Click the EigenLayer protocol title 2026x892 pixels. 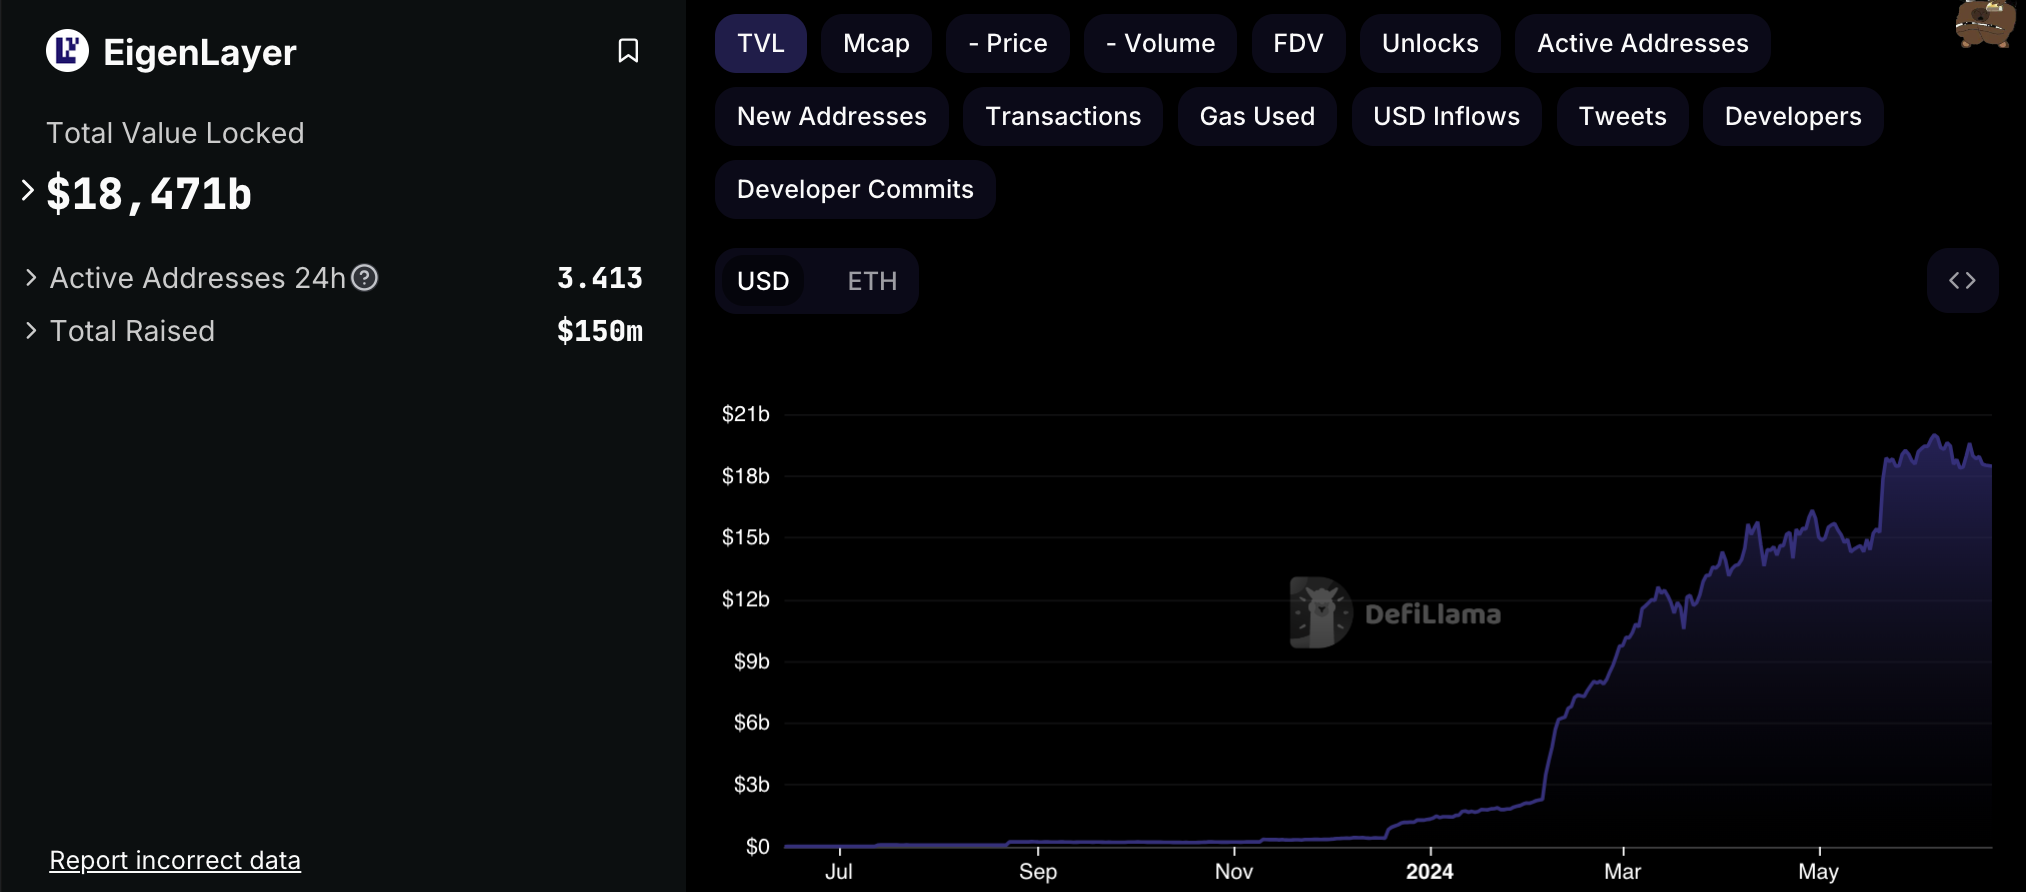pyautogui.click(x=200, y=52)
